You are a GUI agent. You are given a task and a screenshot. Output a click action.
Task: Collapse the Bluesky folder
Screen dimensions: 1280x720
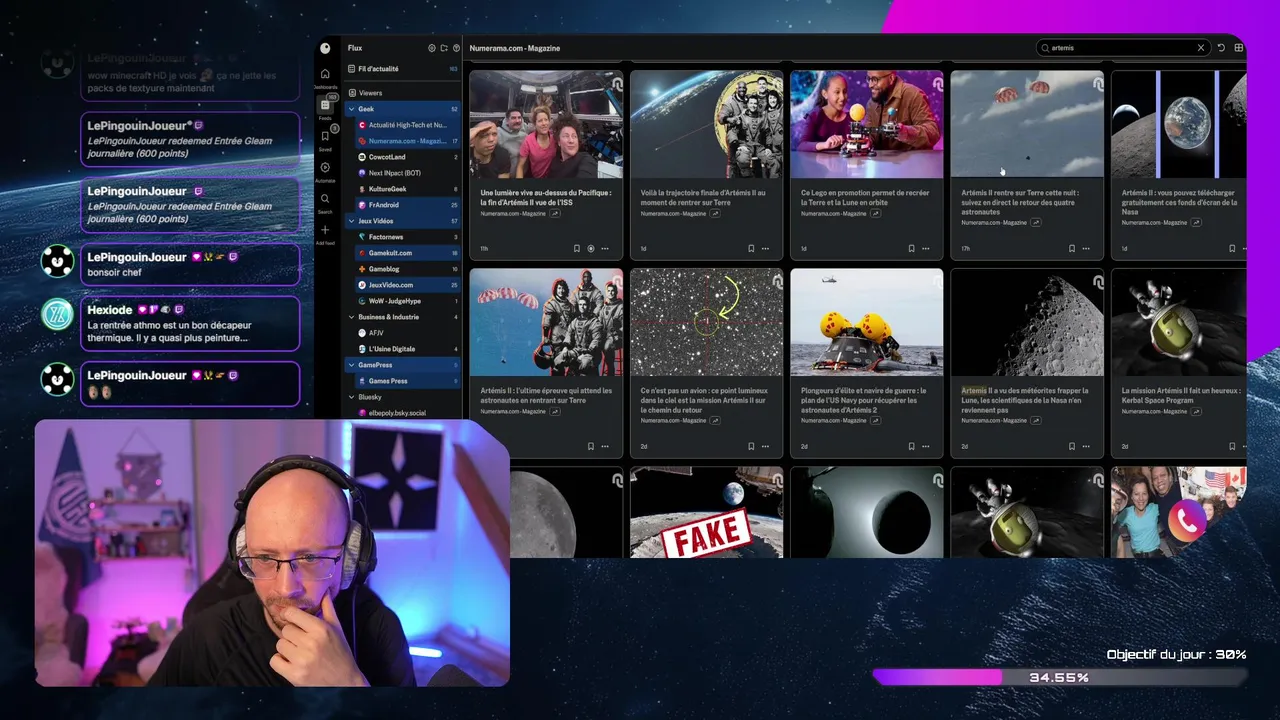352,397
